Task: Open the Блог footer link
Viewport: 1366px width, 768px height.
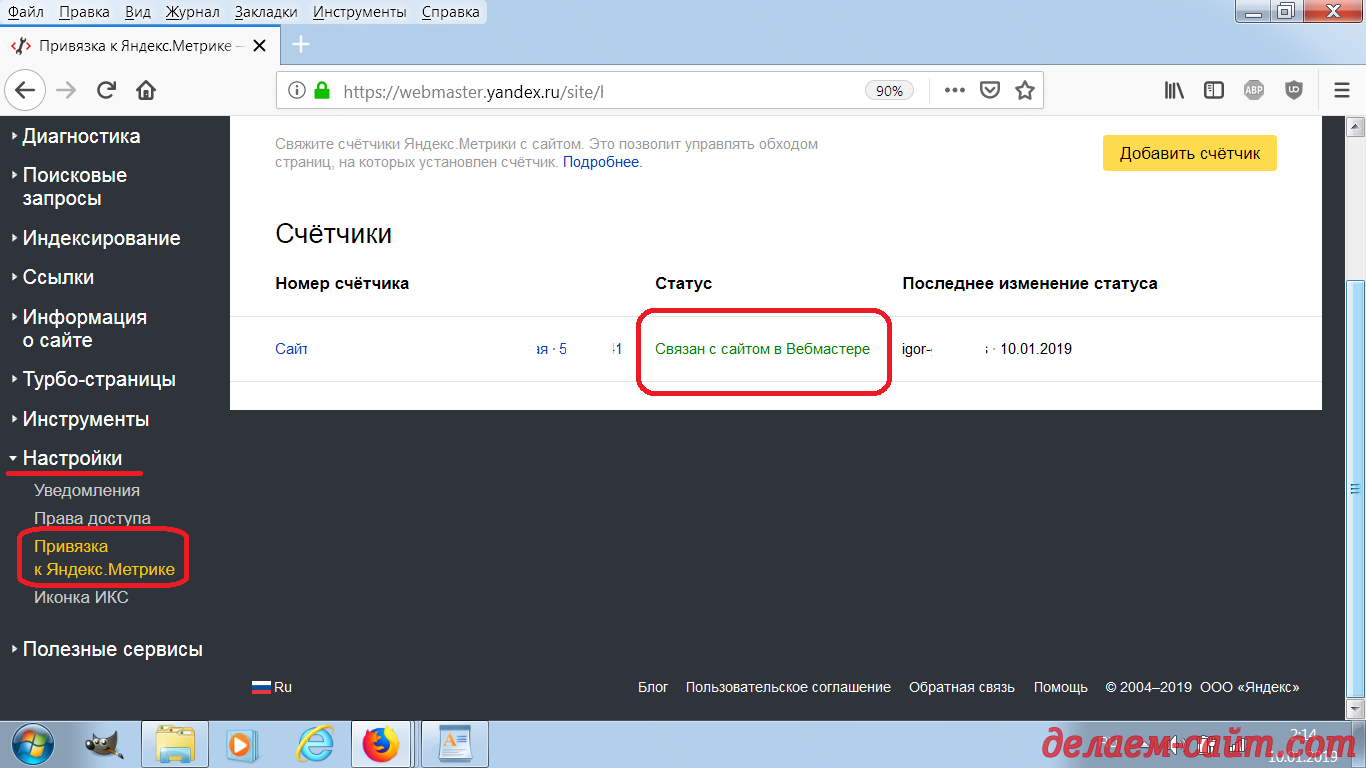Action: coord(653,687)
